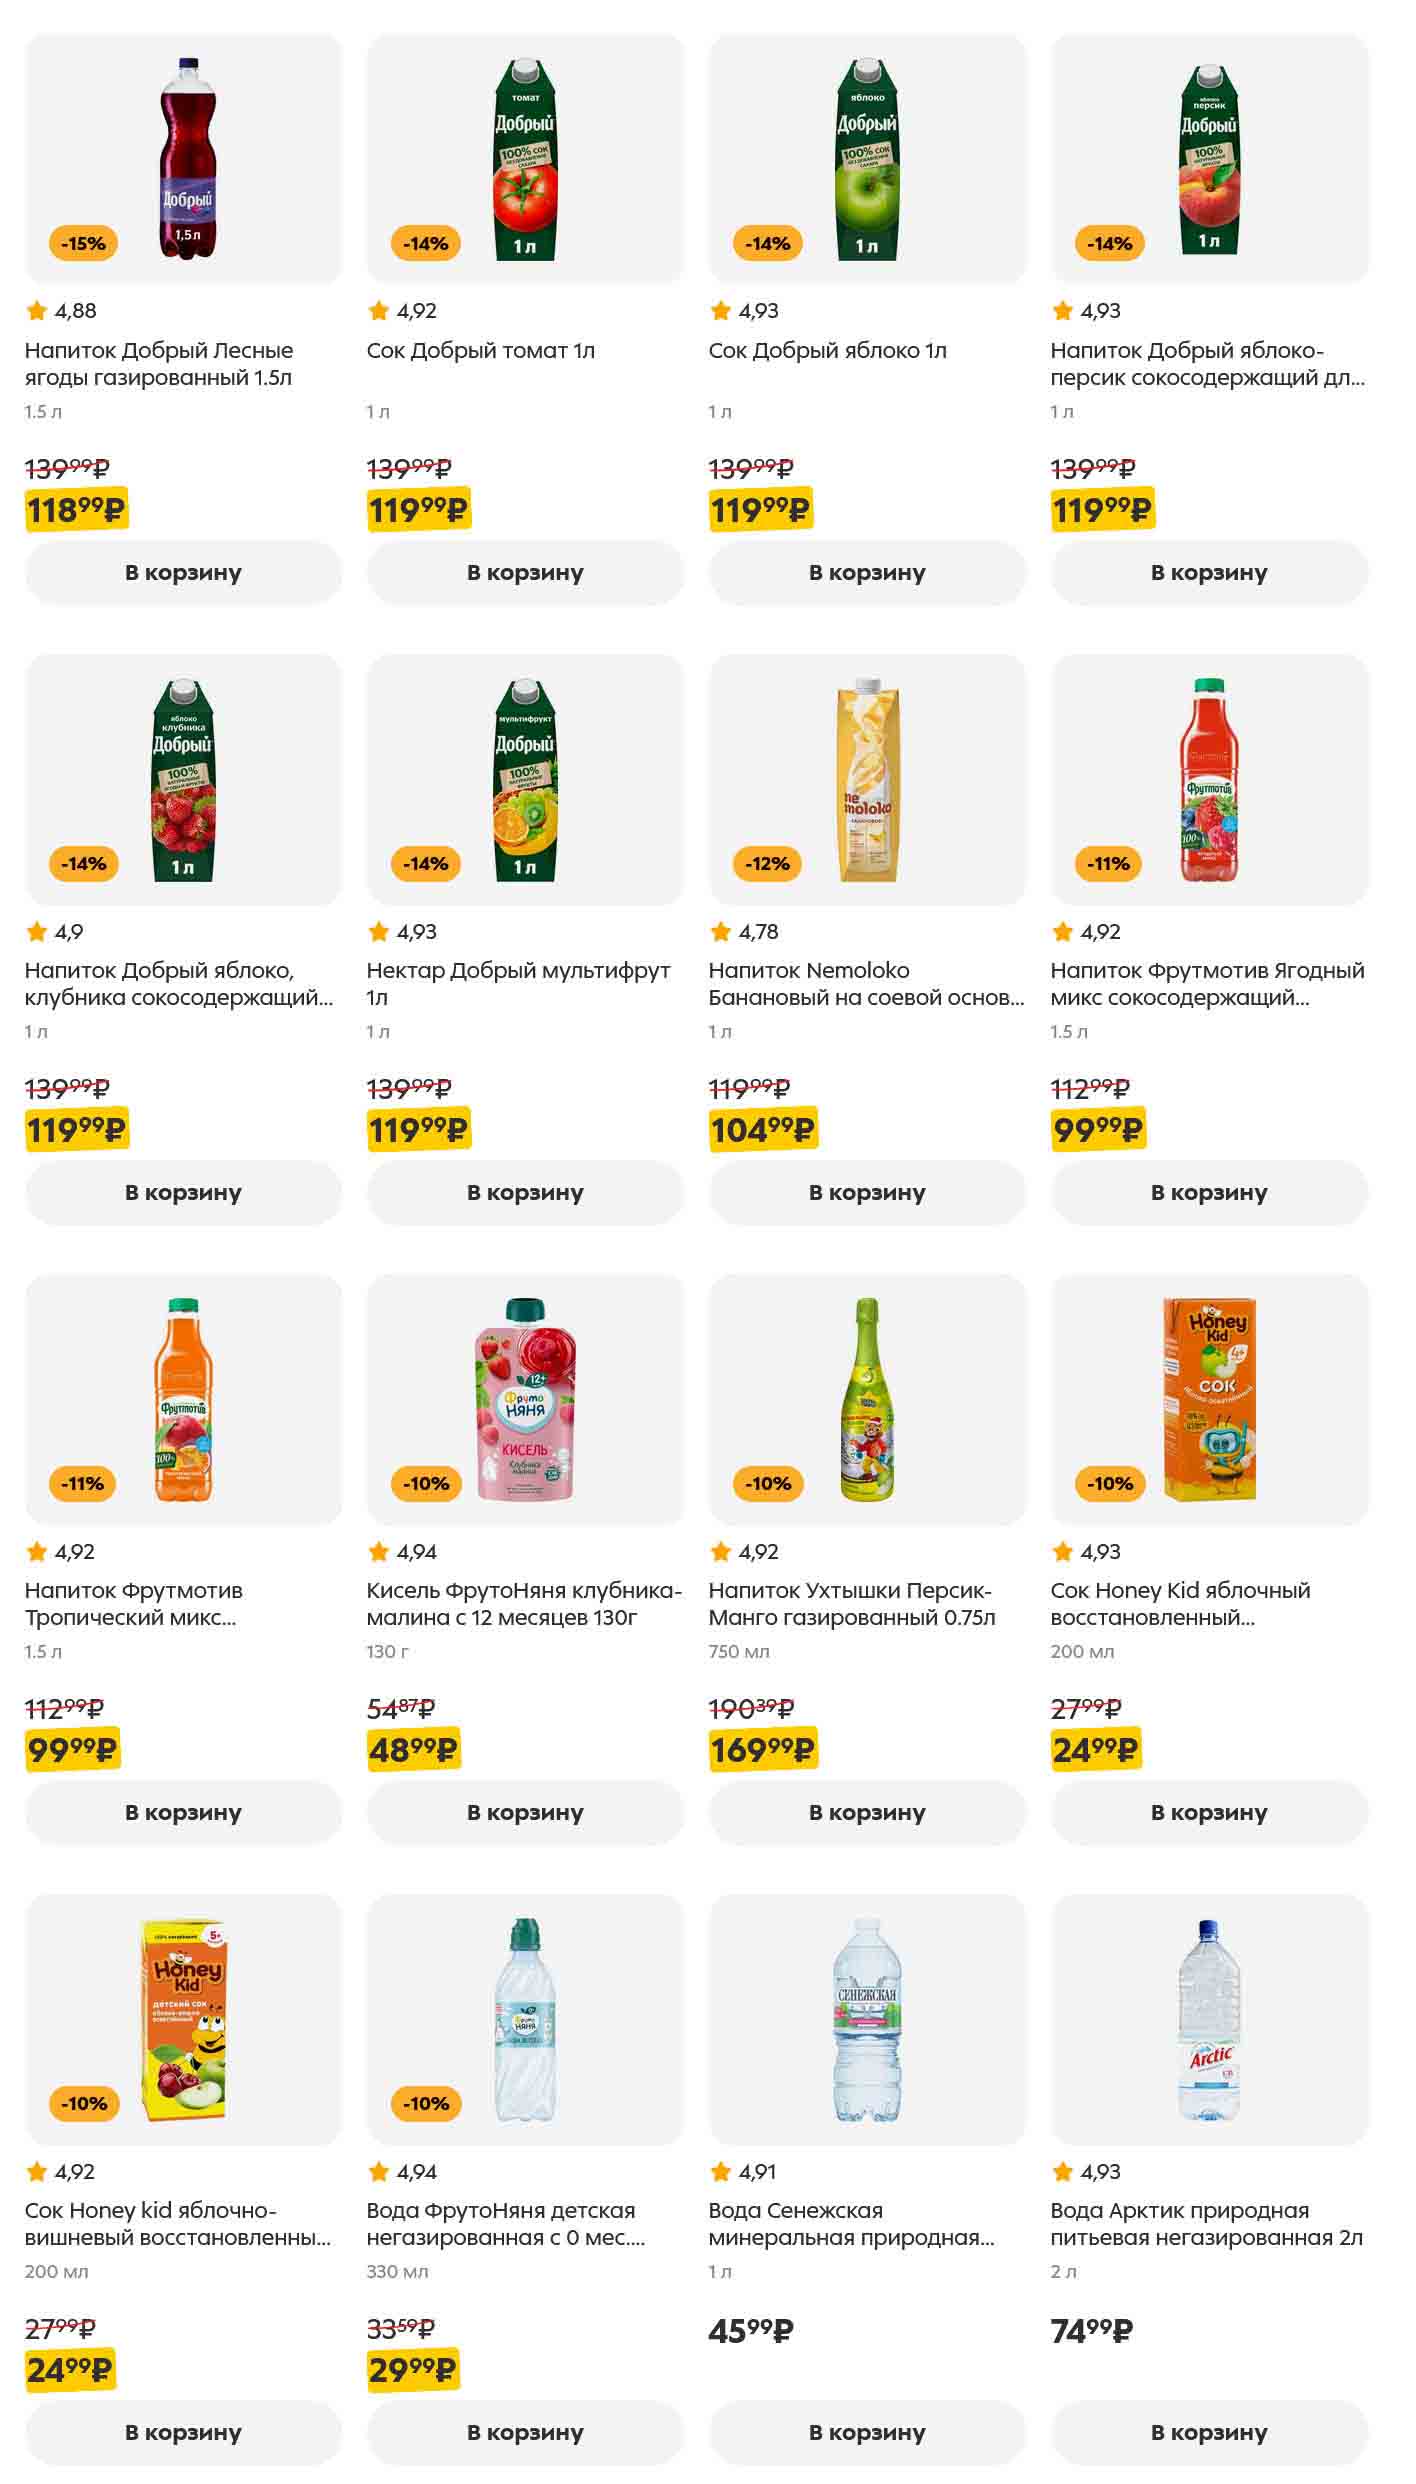View the Ухтышки Персик-Манго bottle image
1416x2484 pixels.
(867, 1400)
